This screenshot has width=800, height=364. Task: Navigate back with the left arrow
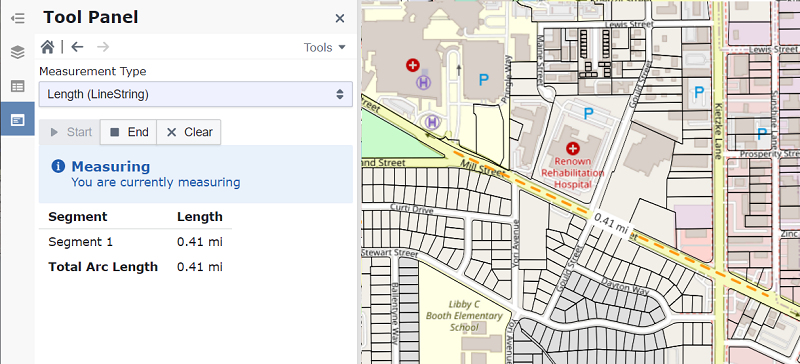(77, 47)
